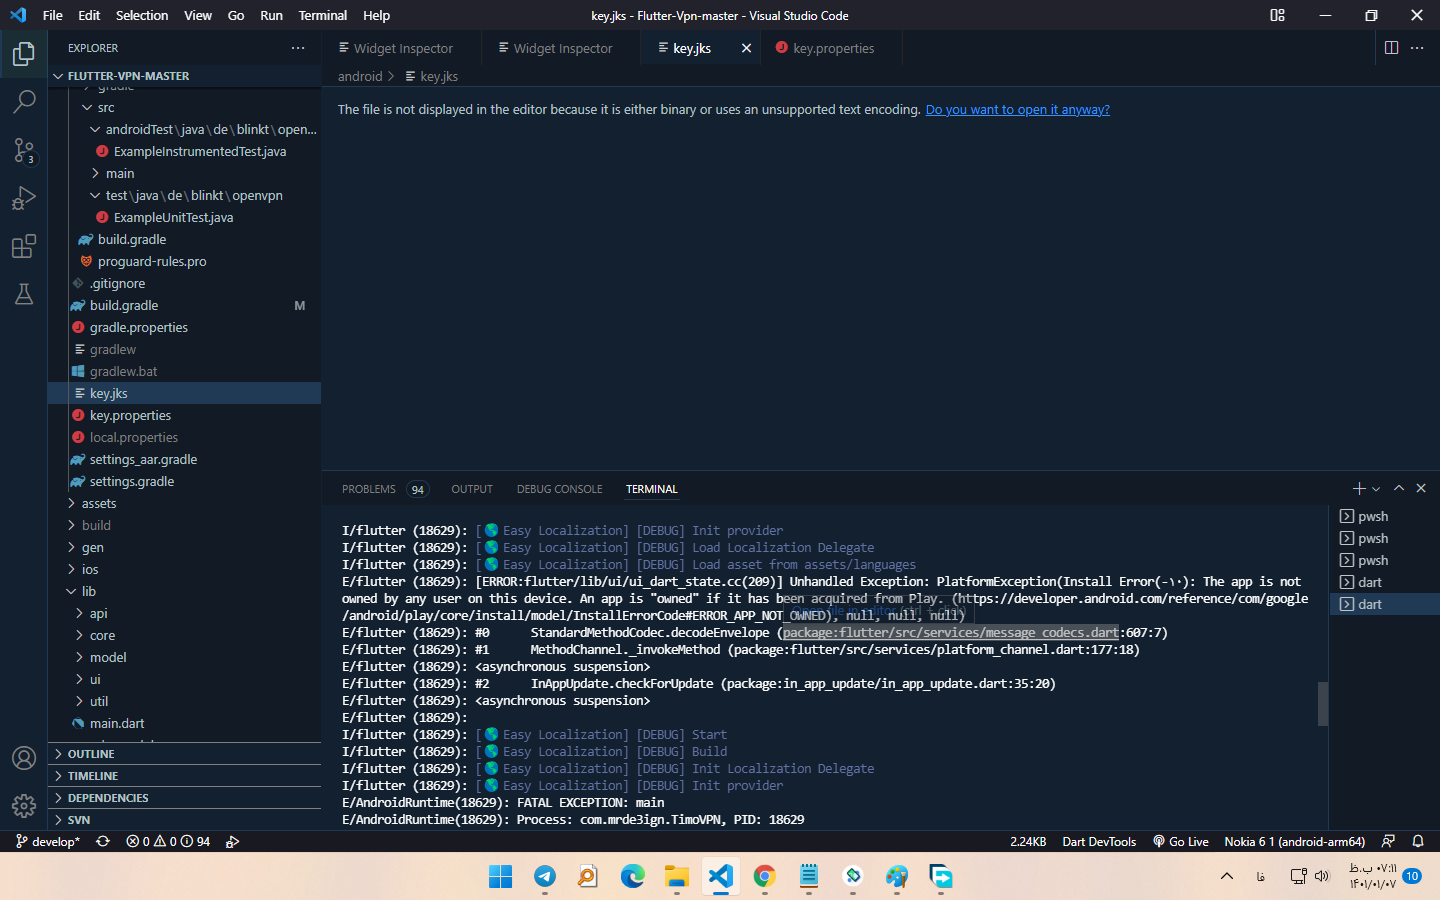Viewport: 1440px width, 900px height.
Task: Open proguard-rules.pro file
Action: click(152, 262)
